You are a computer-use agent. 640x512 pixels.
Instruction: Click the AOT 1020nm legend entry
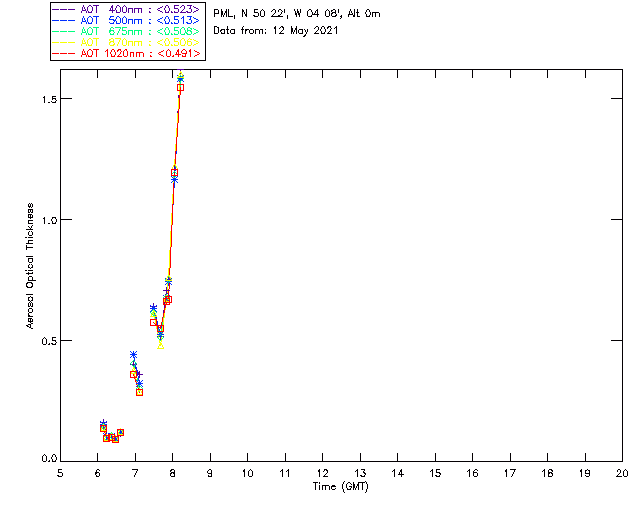coord(127,53)
